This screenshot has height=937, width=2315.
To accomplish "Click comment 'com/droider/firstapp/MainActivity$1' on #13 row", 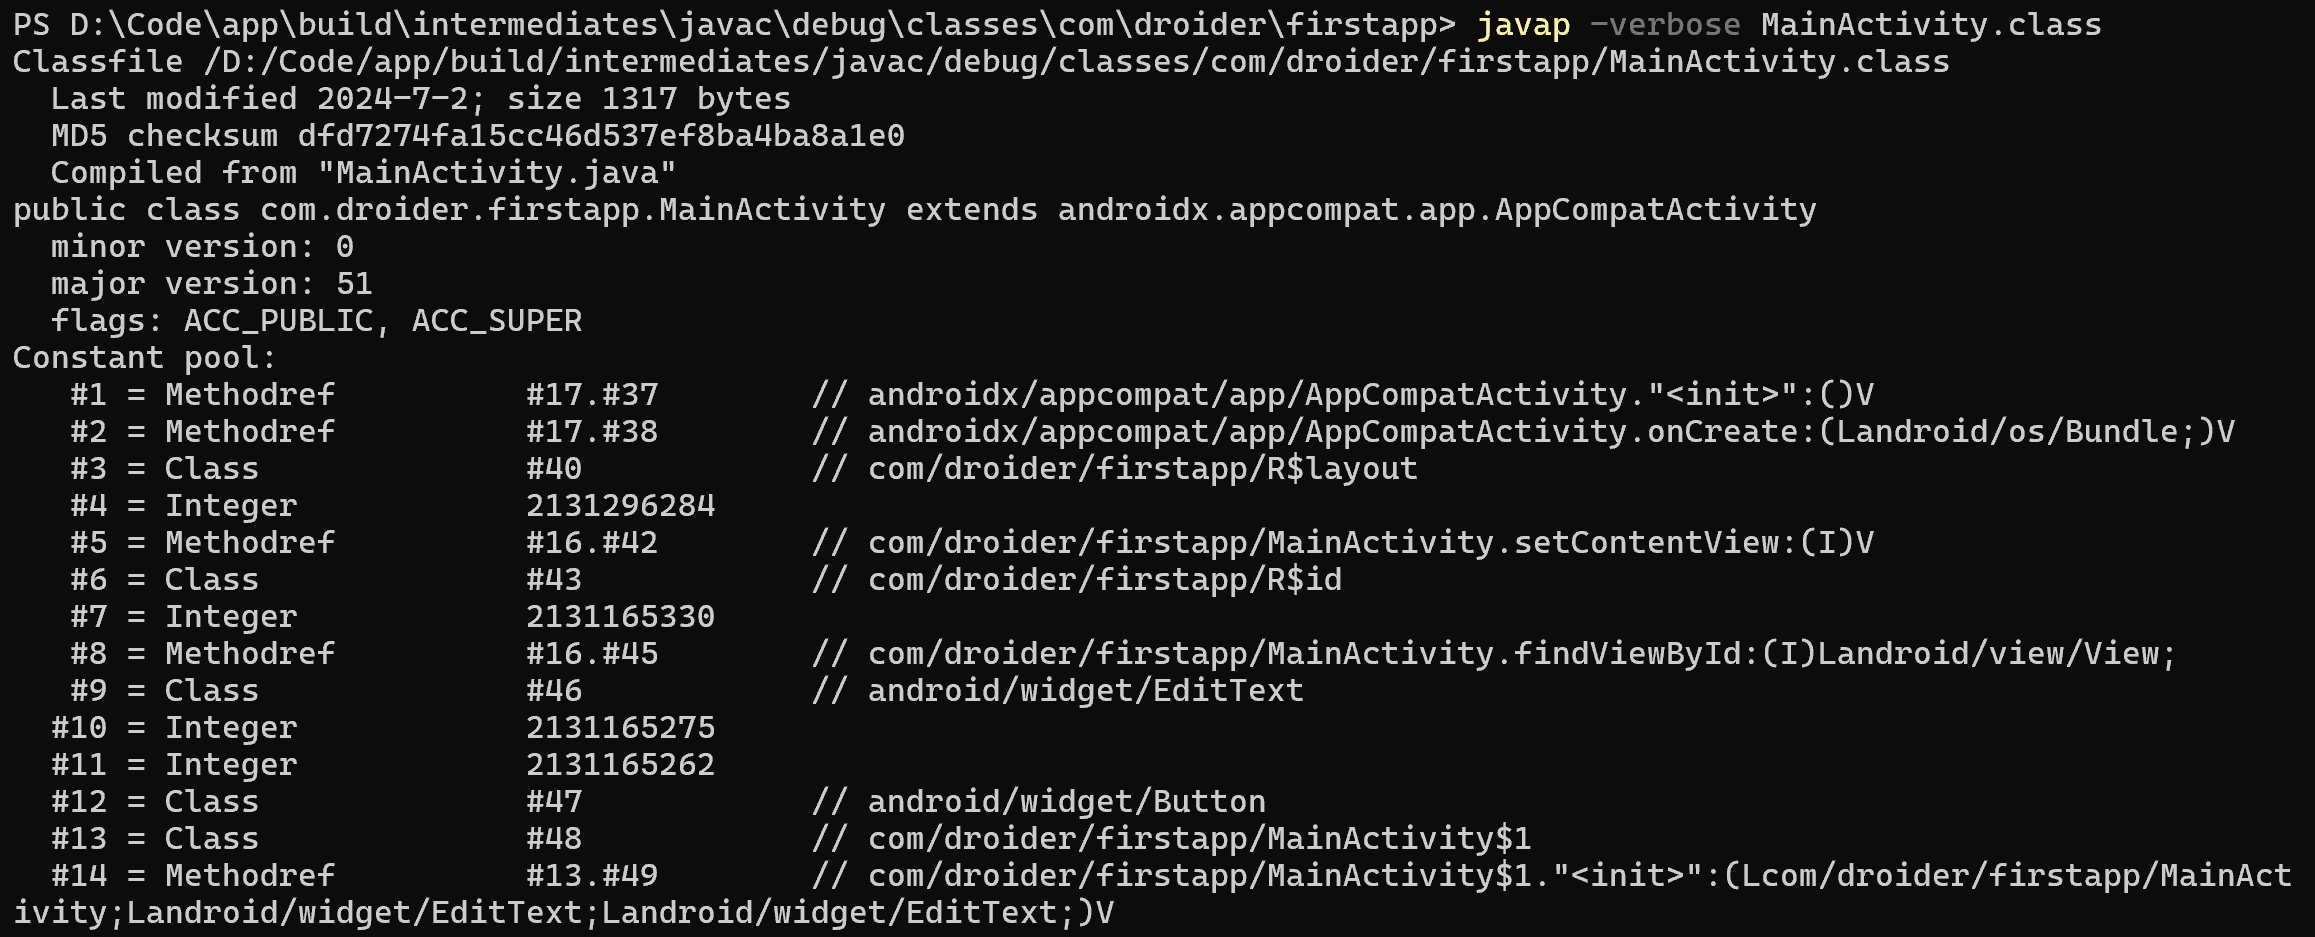I will coord(1200,838).
